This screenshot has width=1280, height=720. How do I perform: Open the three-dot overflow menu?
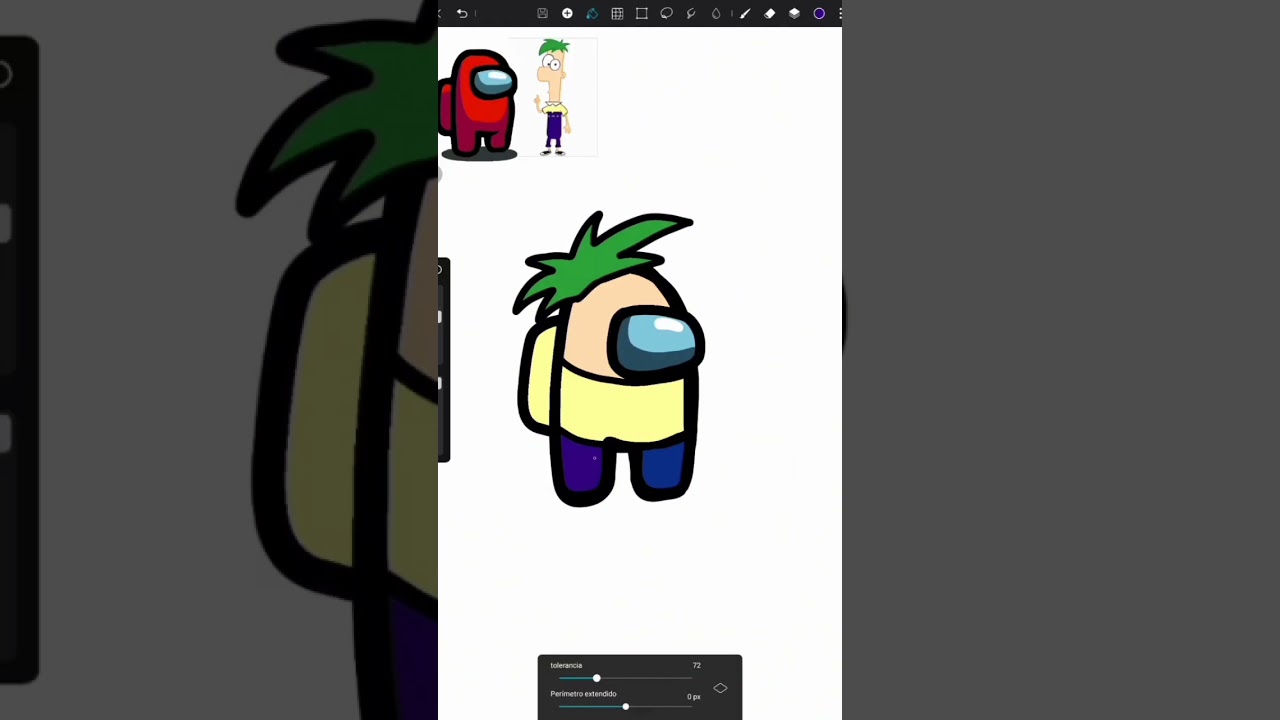[x=840, y=13]
